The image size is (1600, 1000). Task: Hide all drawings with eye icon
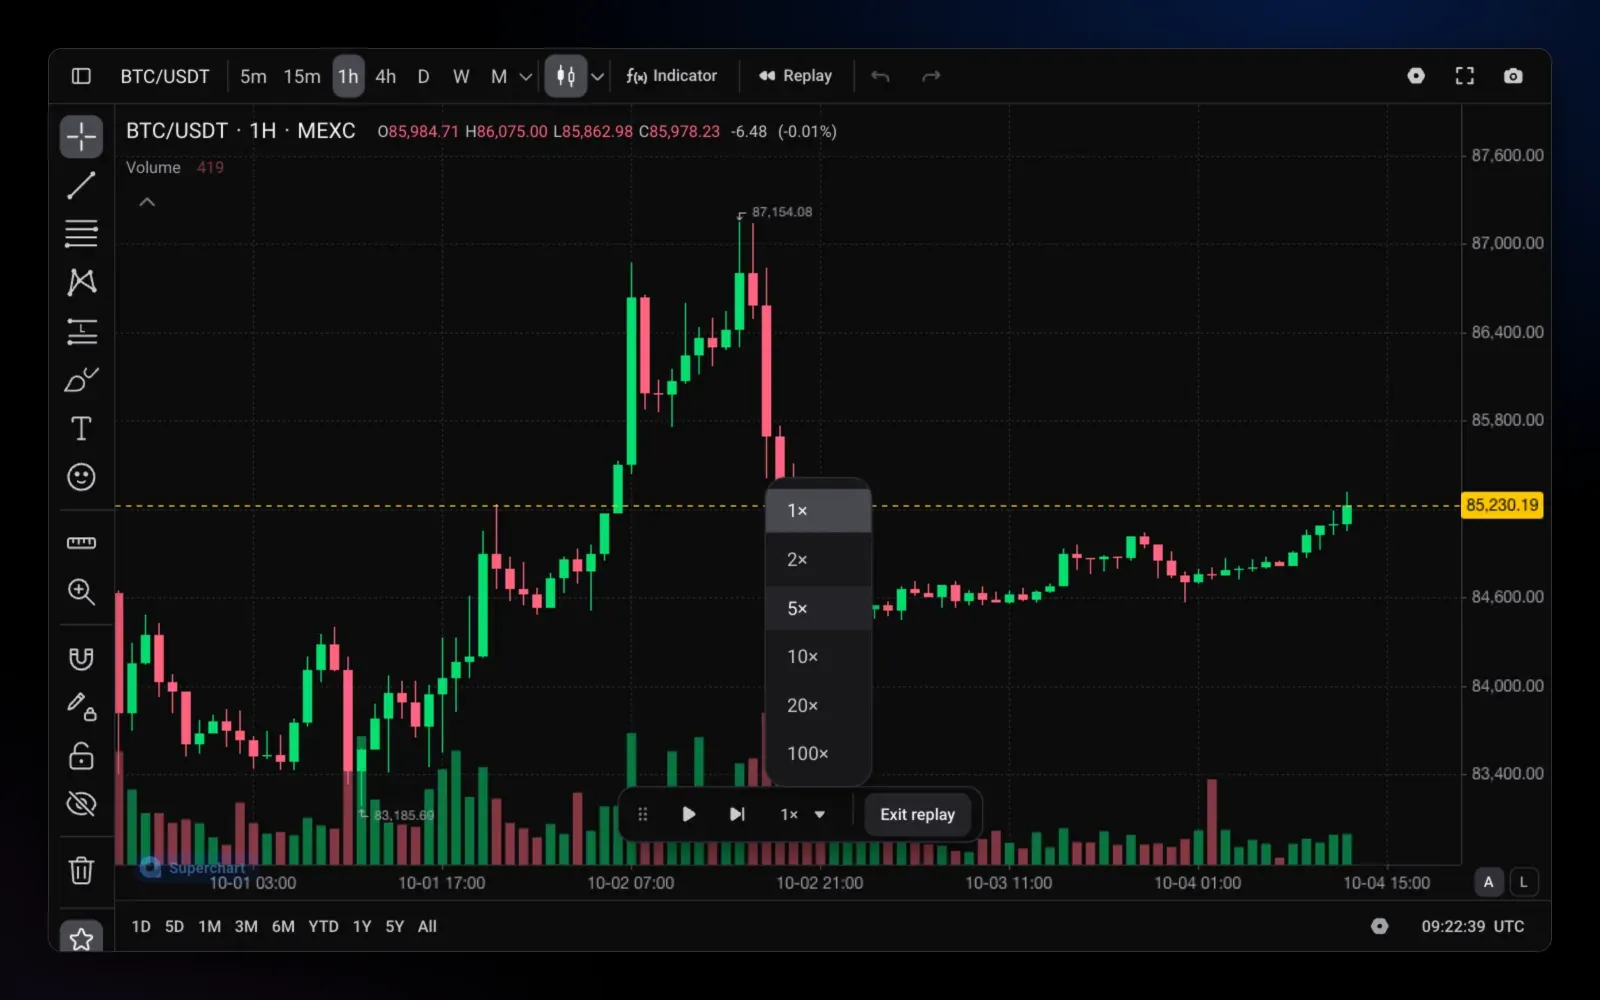point(81,803)
